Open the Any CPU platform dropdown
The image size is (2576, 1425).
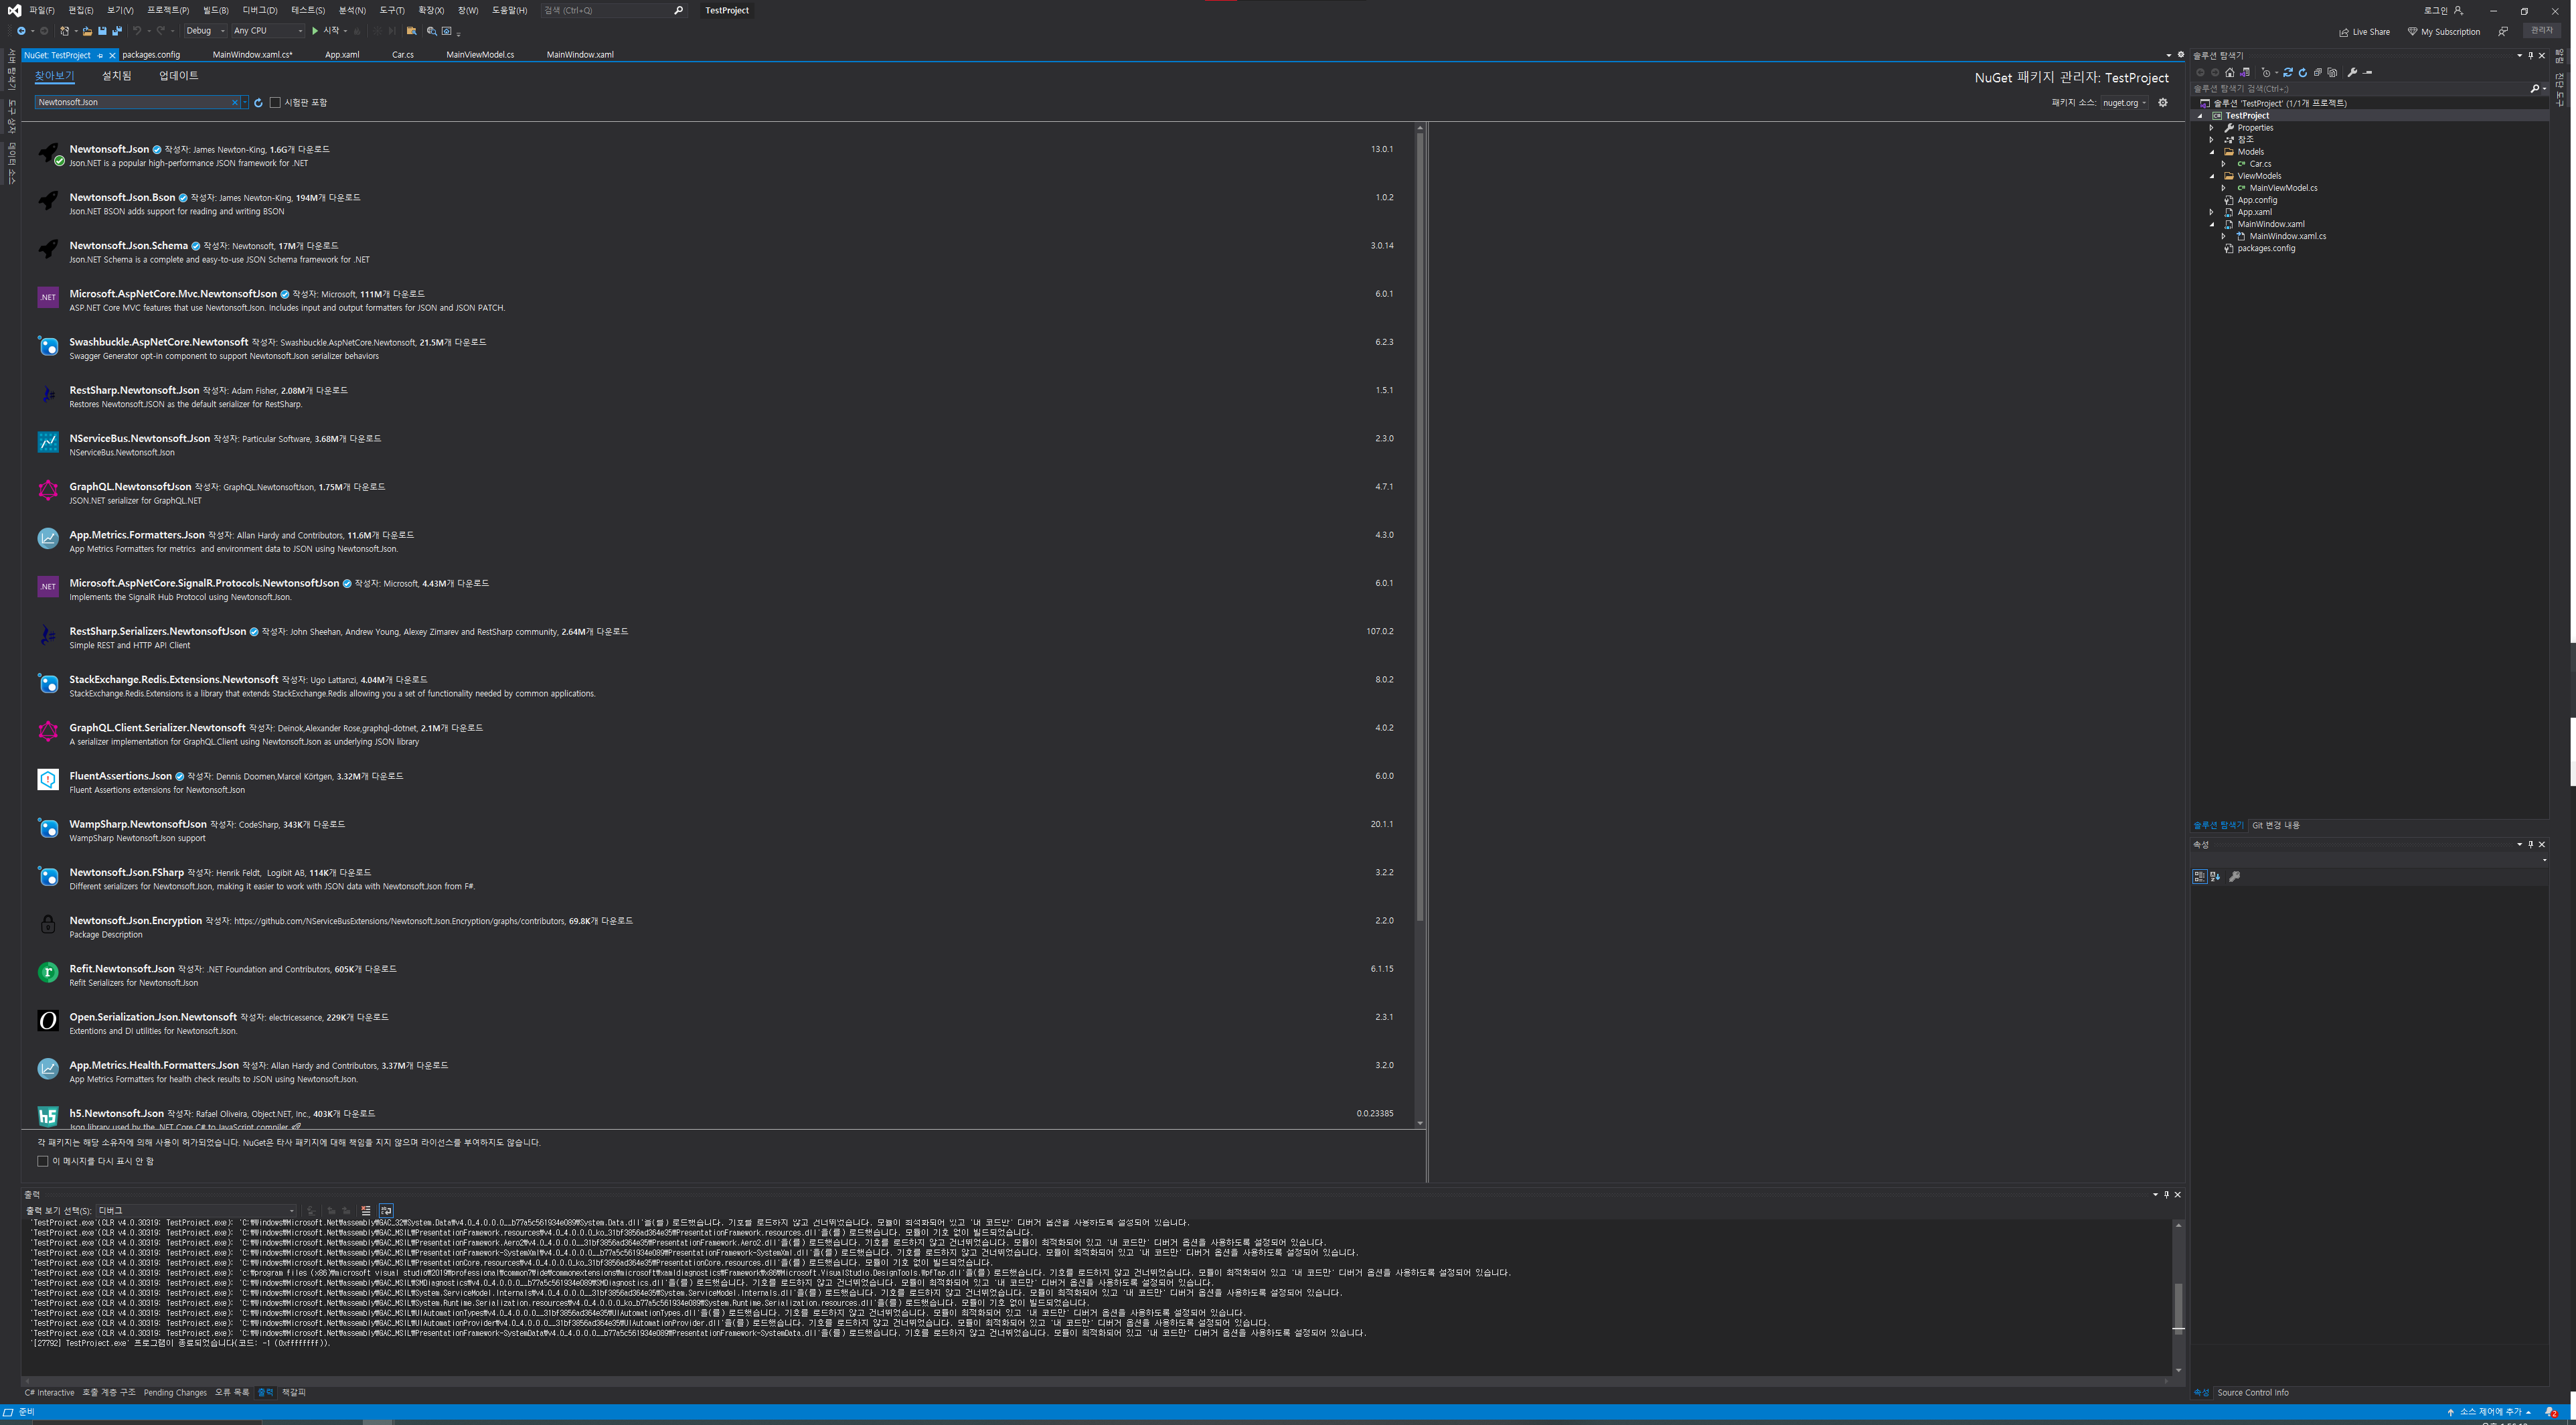(268, 31)
